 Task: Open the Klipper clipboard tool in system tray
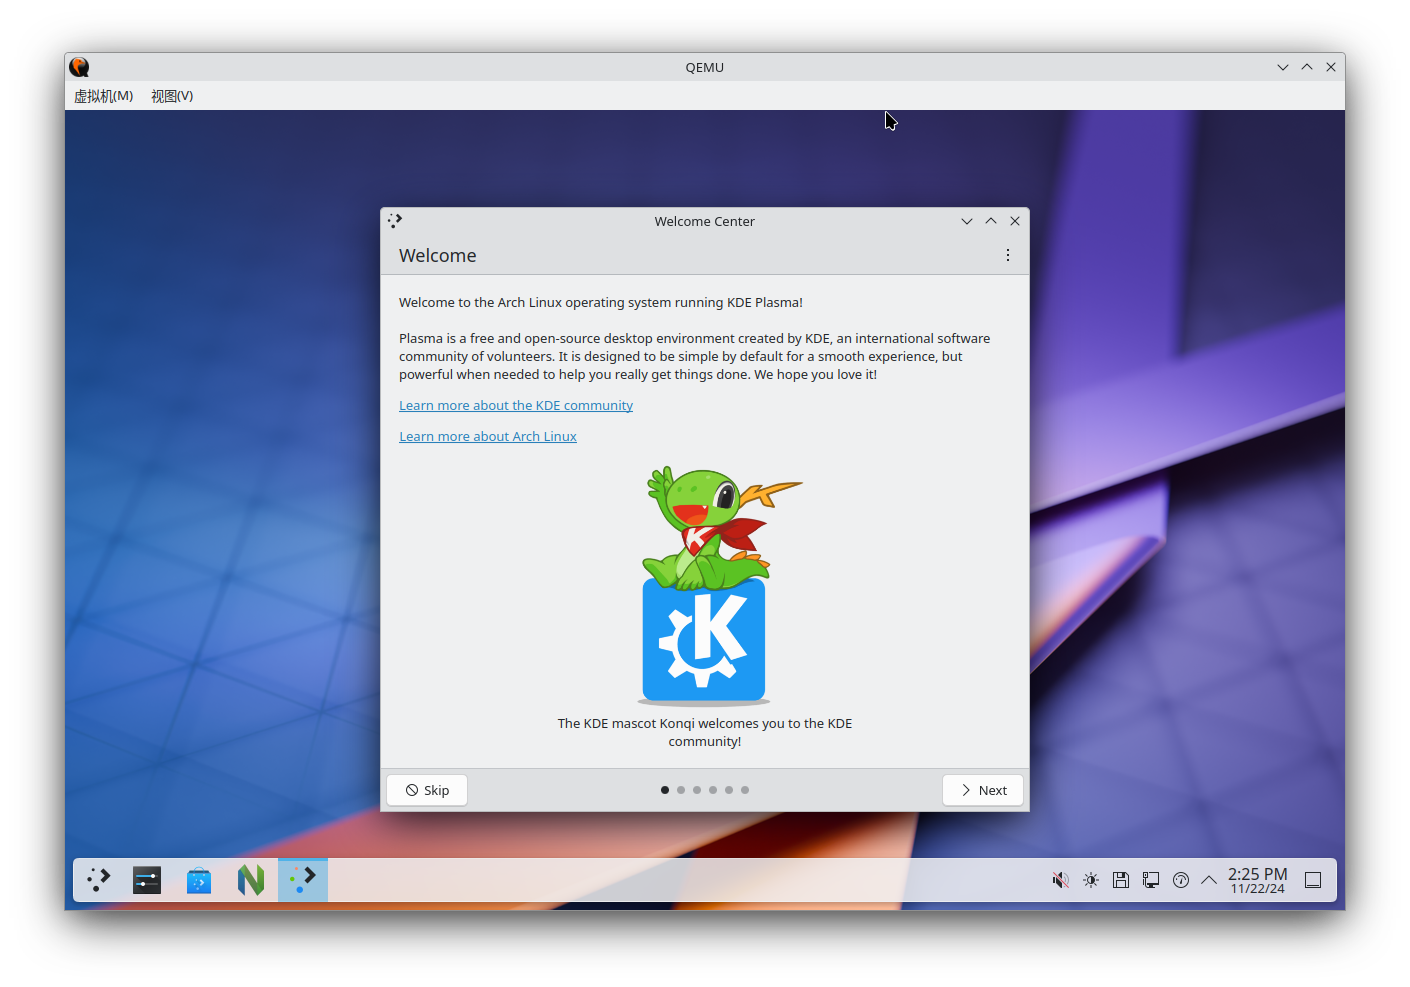[1120, 880]
